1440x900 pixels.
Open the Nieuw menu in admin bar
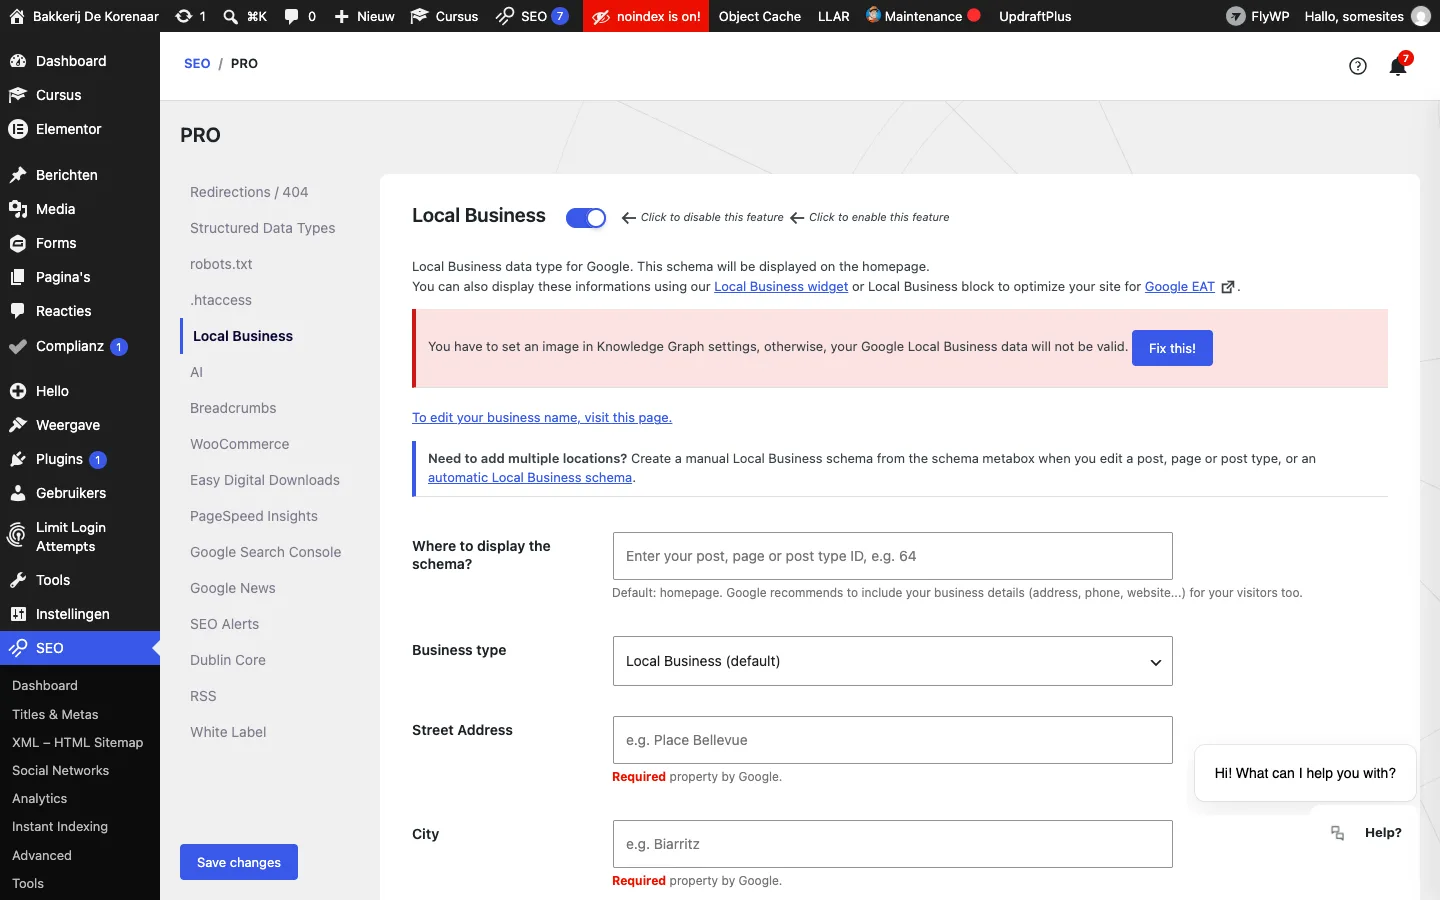[x=364, y=16]
